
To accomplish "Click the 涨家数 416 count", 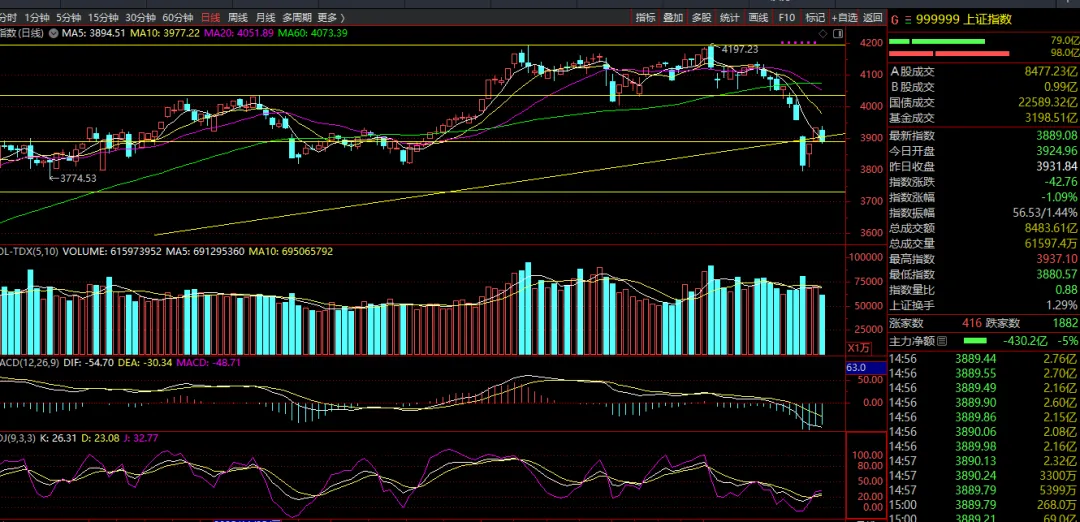I will 972,323.
